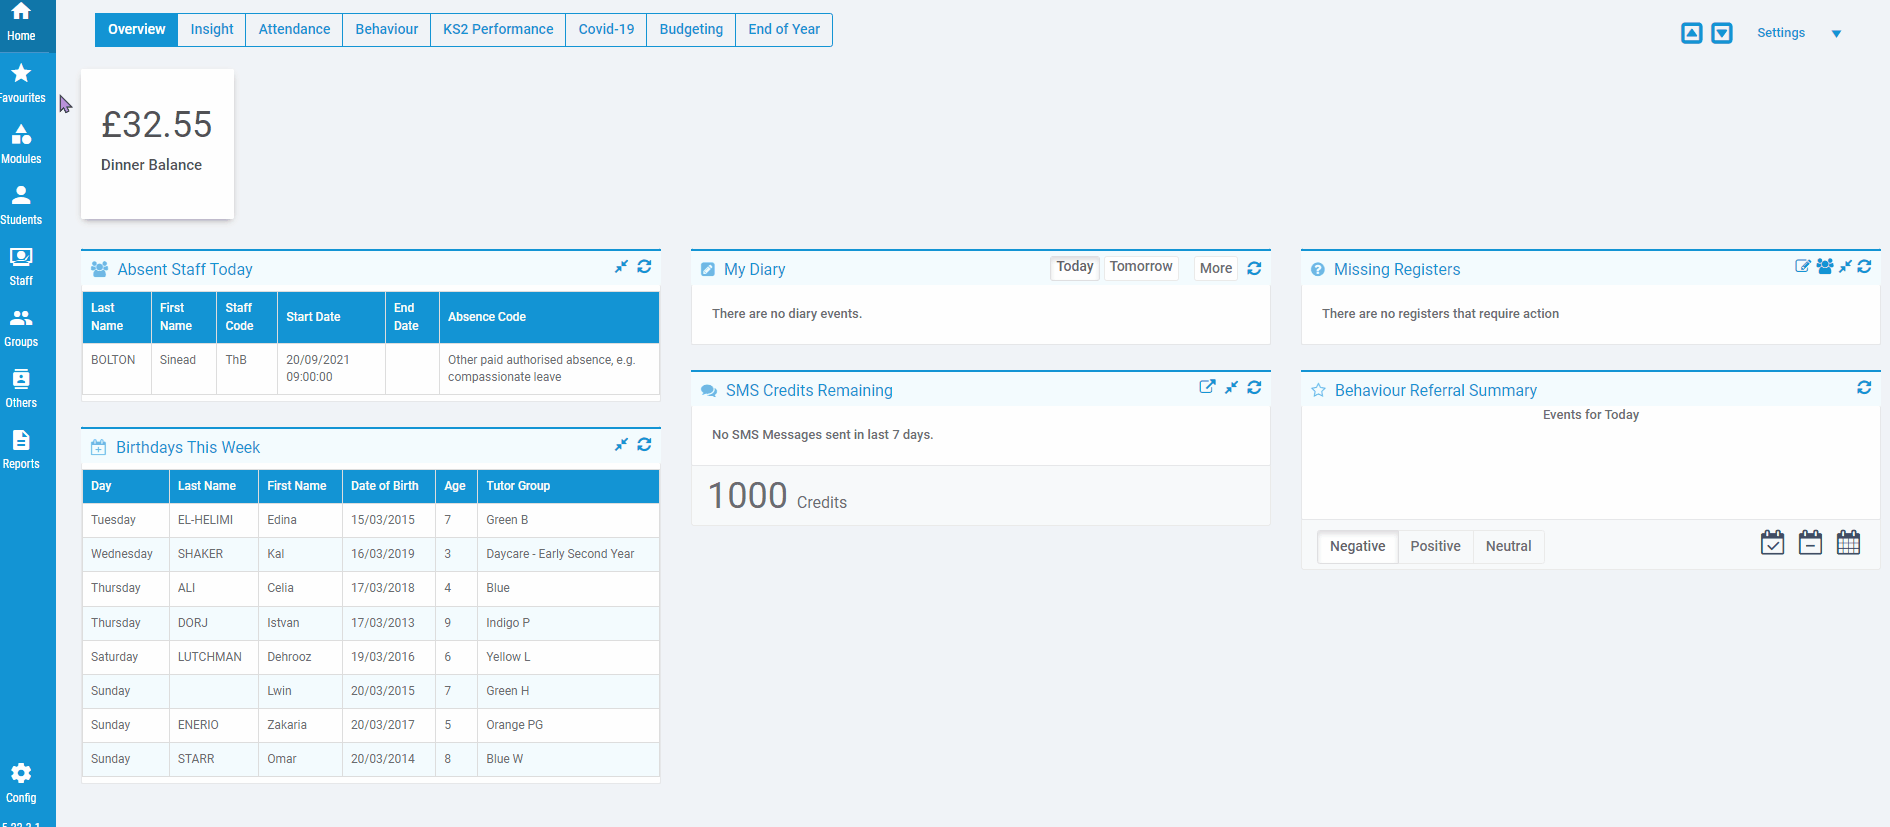Screen dimensions: 1890x827
Task: Switch My Diary to Tomorrow
Action: (x=1140, y=267)
